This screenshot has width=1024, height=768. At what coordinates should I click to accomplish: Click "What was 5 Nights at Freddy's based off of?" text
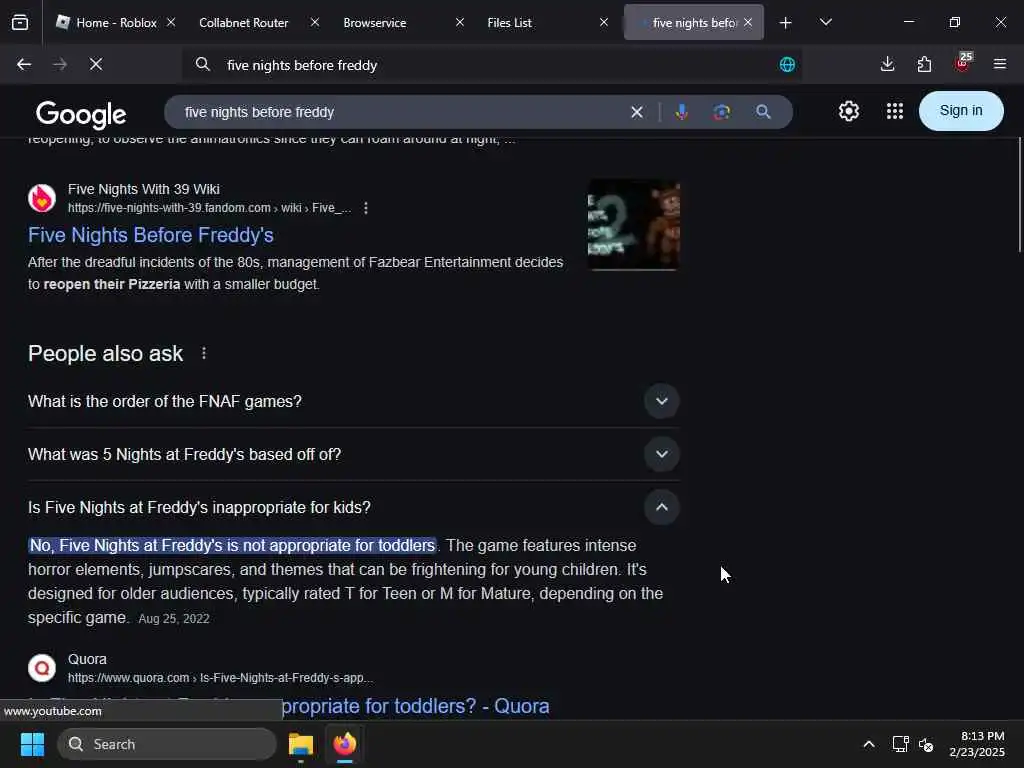click(x=184, y=454)
